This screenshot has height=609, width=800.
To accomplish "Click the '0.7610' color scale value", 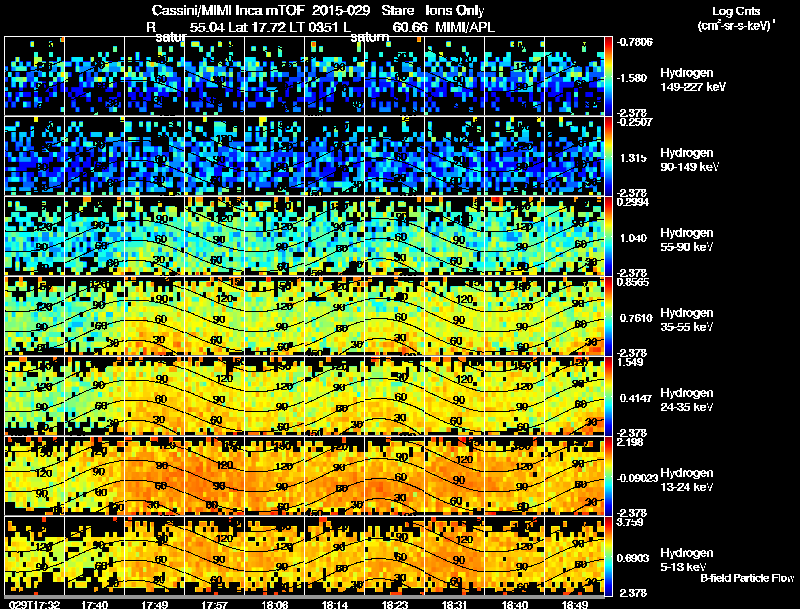I will tap(636, 318).
